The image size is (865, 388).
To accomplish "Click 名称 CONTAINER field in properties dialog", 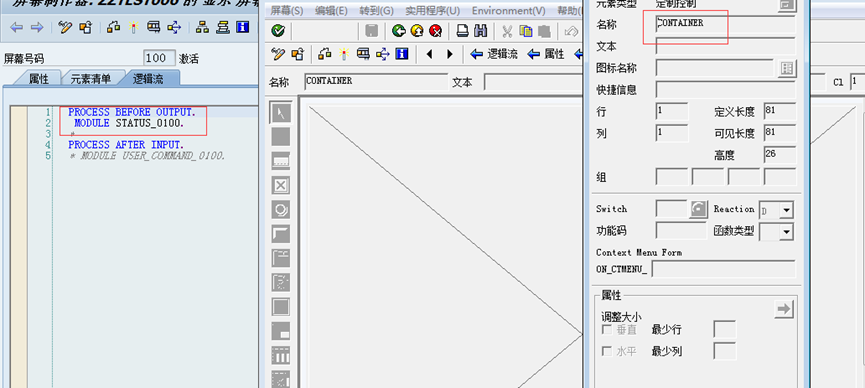I will 725,24.
